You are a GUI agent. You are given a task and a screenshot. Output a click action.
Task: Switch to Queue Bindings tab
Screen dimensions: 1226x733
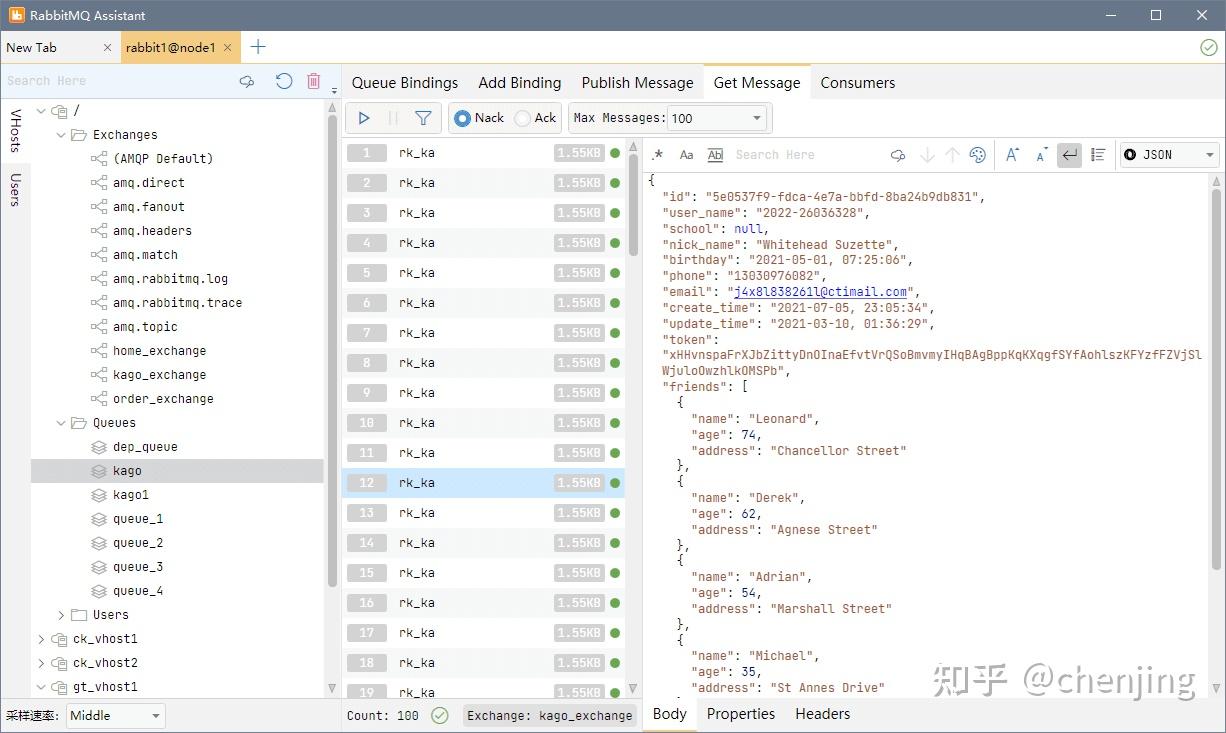pos(405,83)
